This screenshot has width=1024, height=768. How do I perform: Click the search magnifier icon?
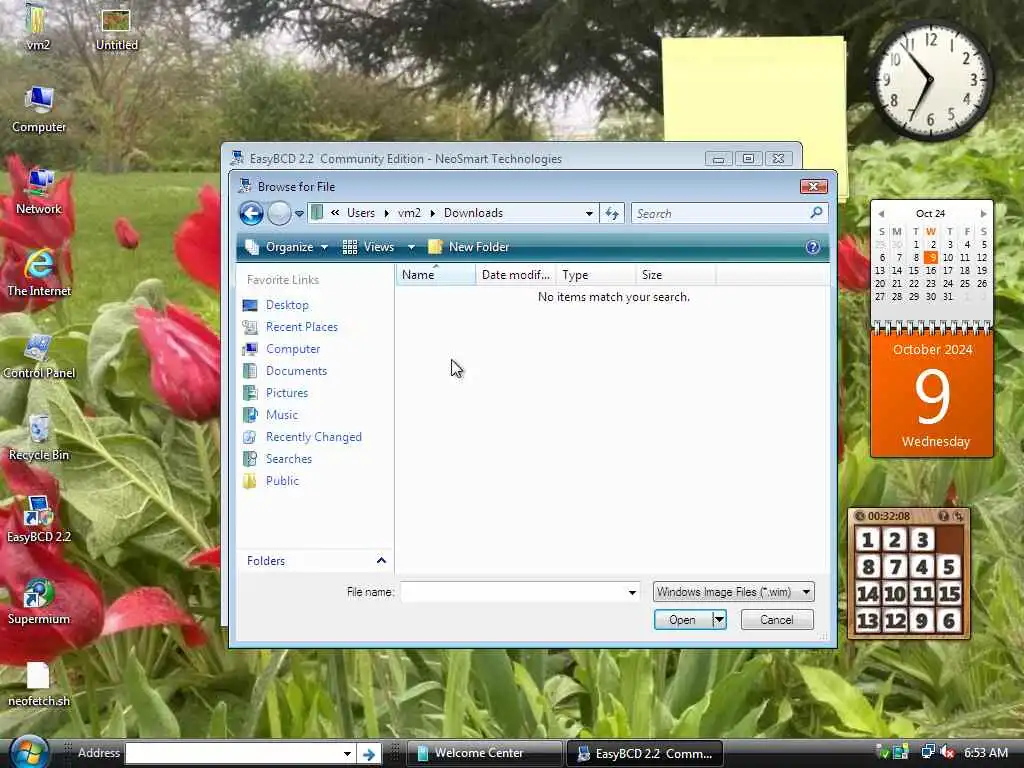(816, 213)
